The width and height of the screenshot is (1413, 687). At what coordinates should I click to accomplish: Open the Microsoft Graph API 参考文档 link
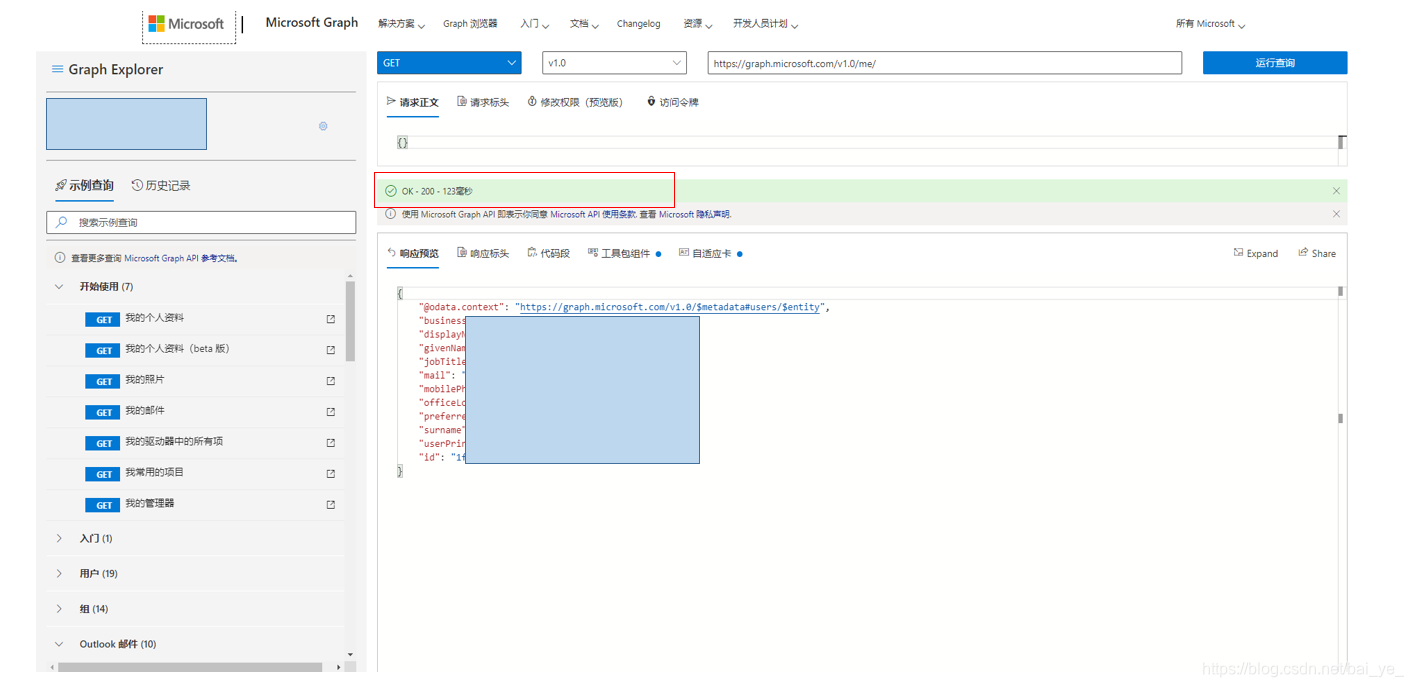pos(181,258)
